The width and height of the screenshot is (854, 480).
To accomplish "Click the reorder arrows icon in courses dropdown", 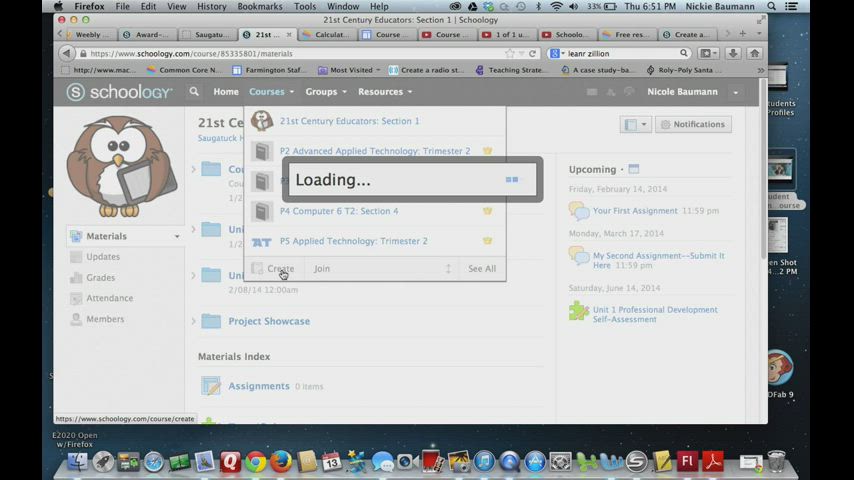I will [x=448, y=269].
